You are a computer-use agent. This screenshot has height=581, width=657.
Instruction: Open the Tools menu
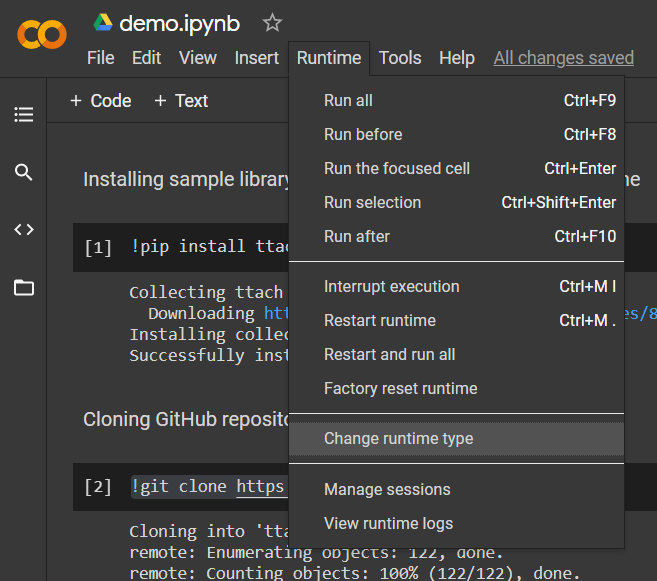pos(400,58)
